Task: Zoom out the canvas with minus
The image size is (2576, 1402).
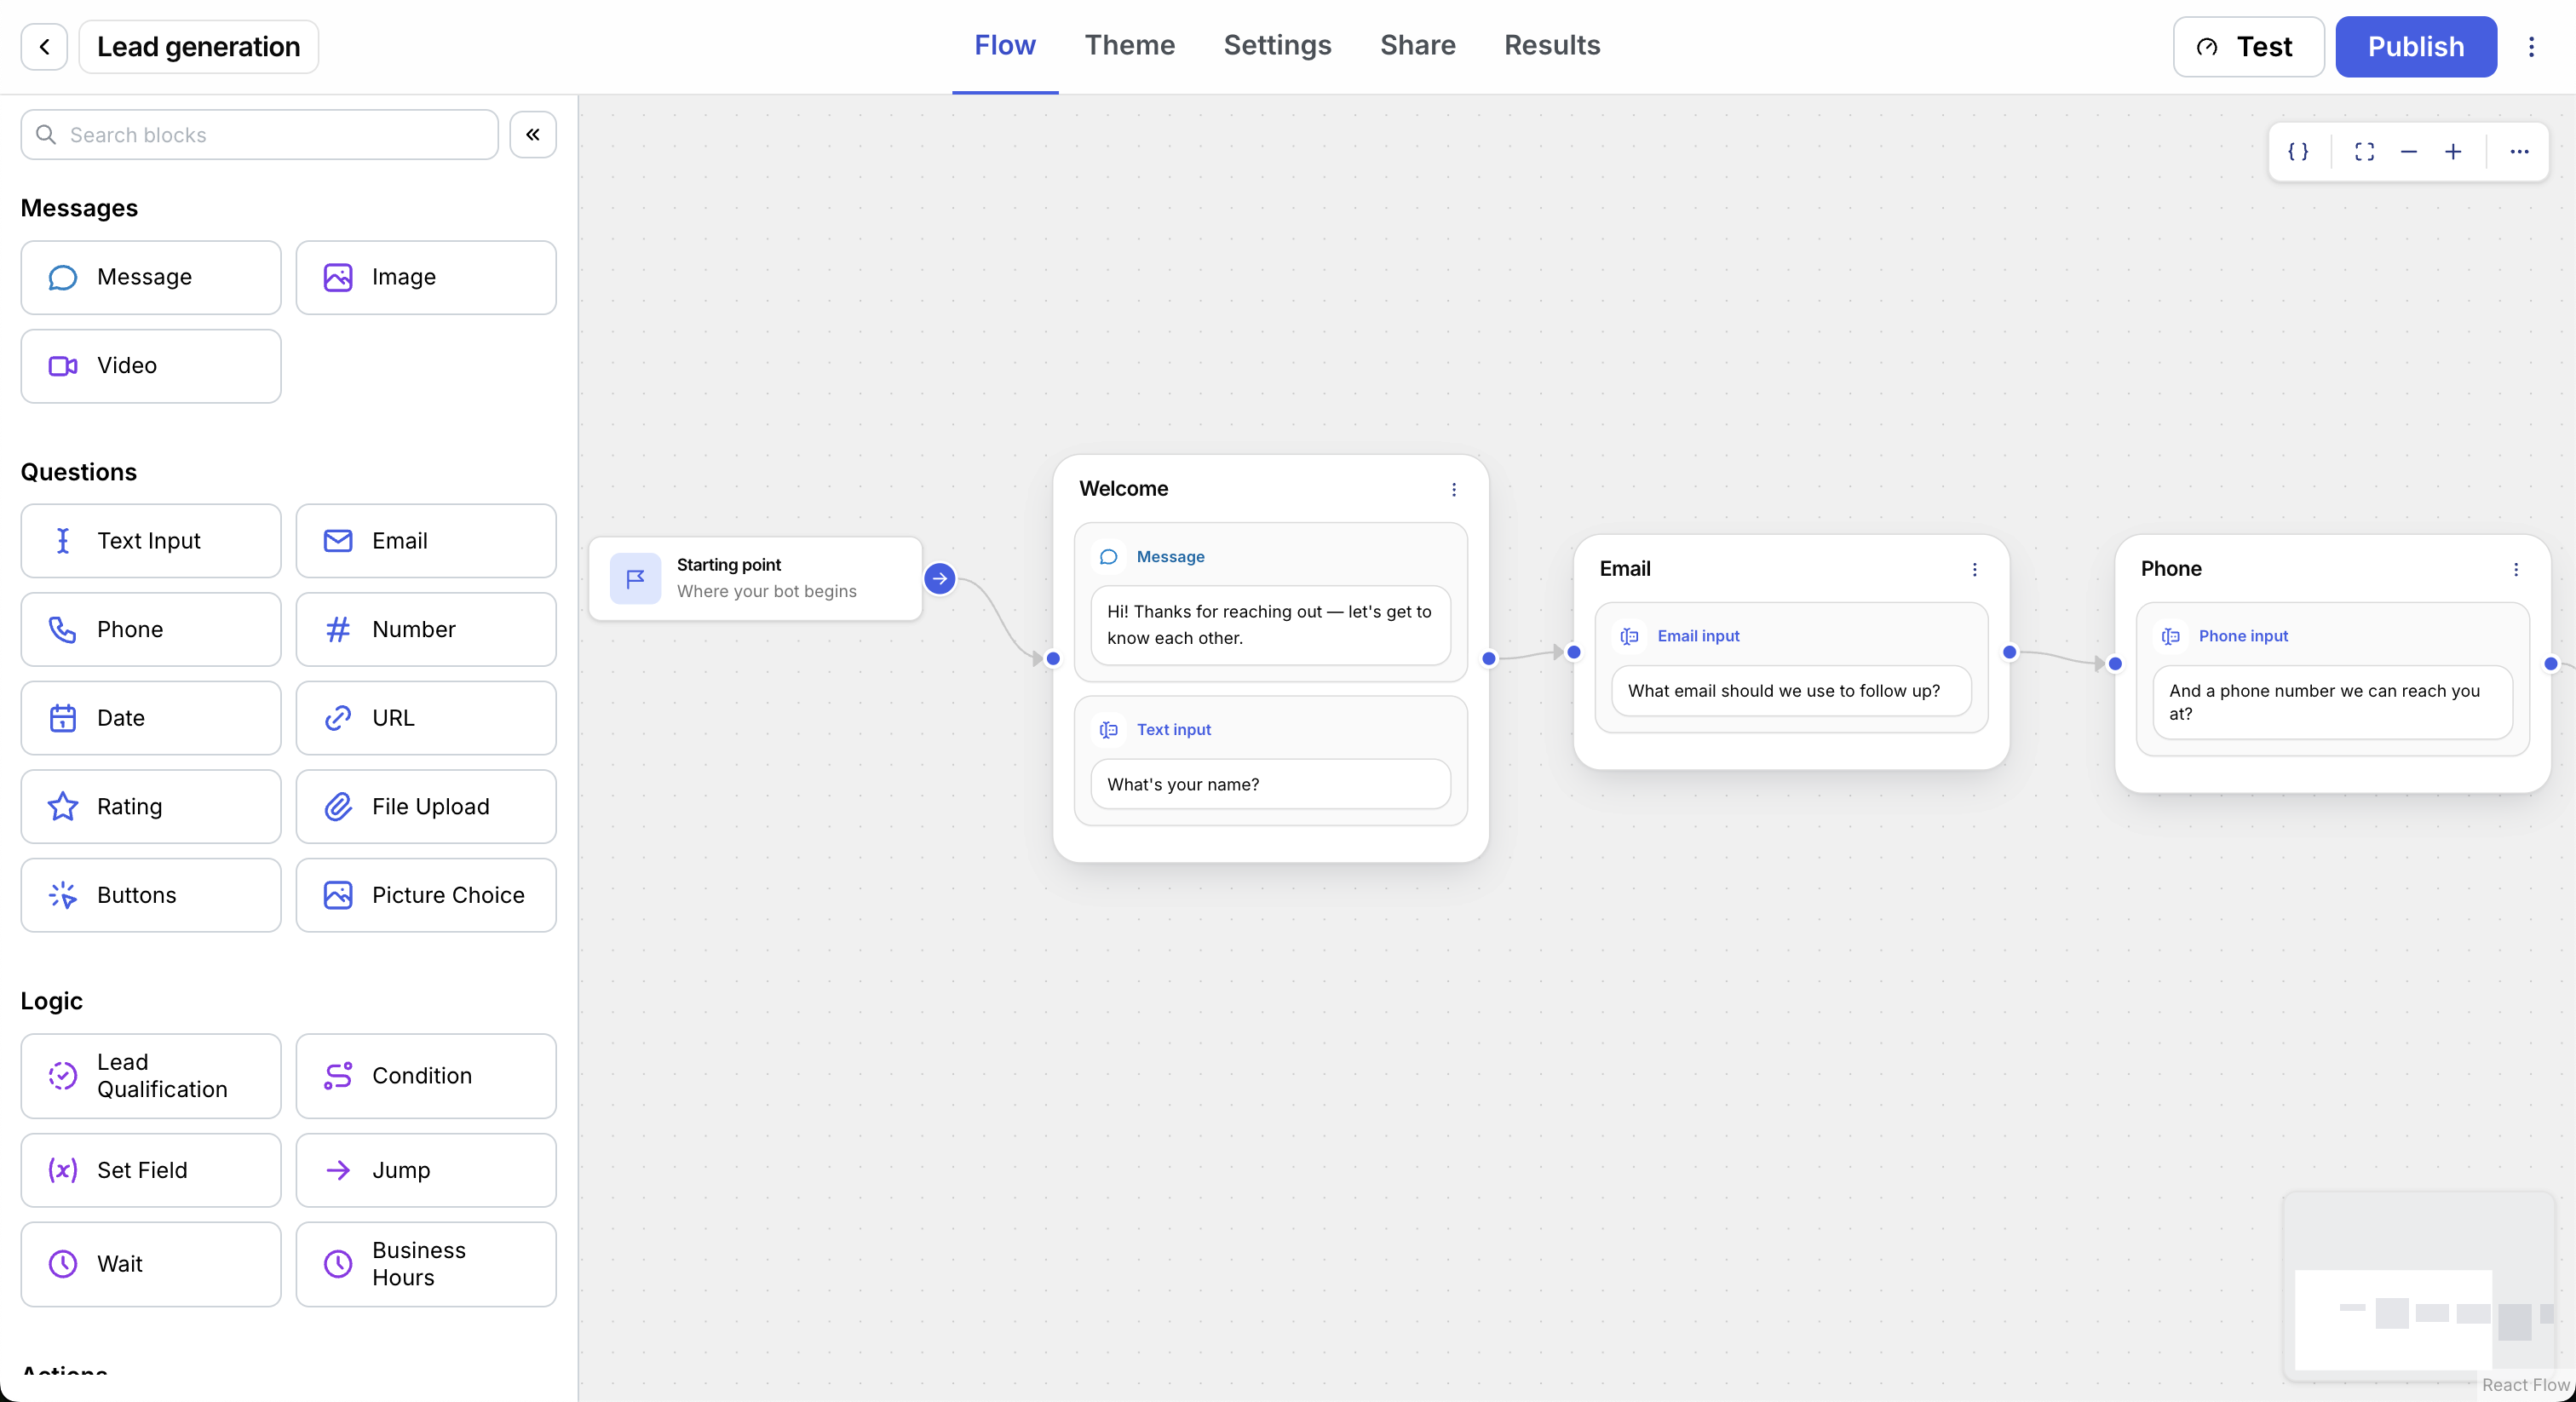Action: pos(2409,152)
